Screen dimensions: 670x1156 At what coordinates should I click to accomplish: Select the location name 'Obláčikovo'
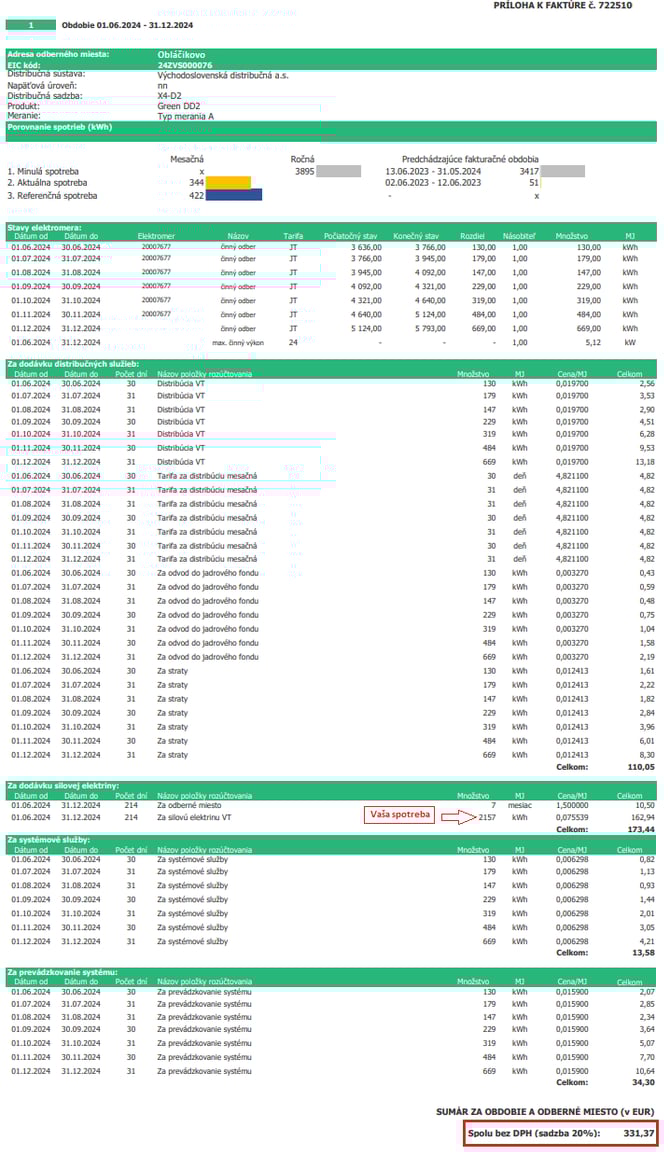(x=181, y=55)
